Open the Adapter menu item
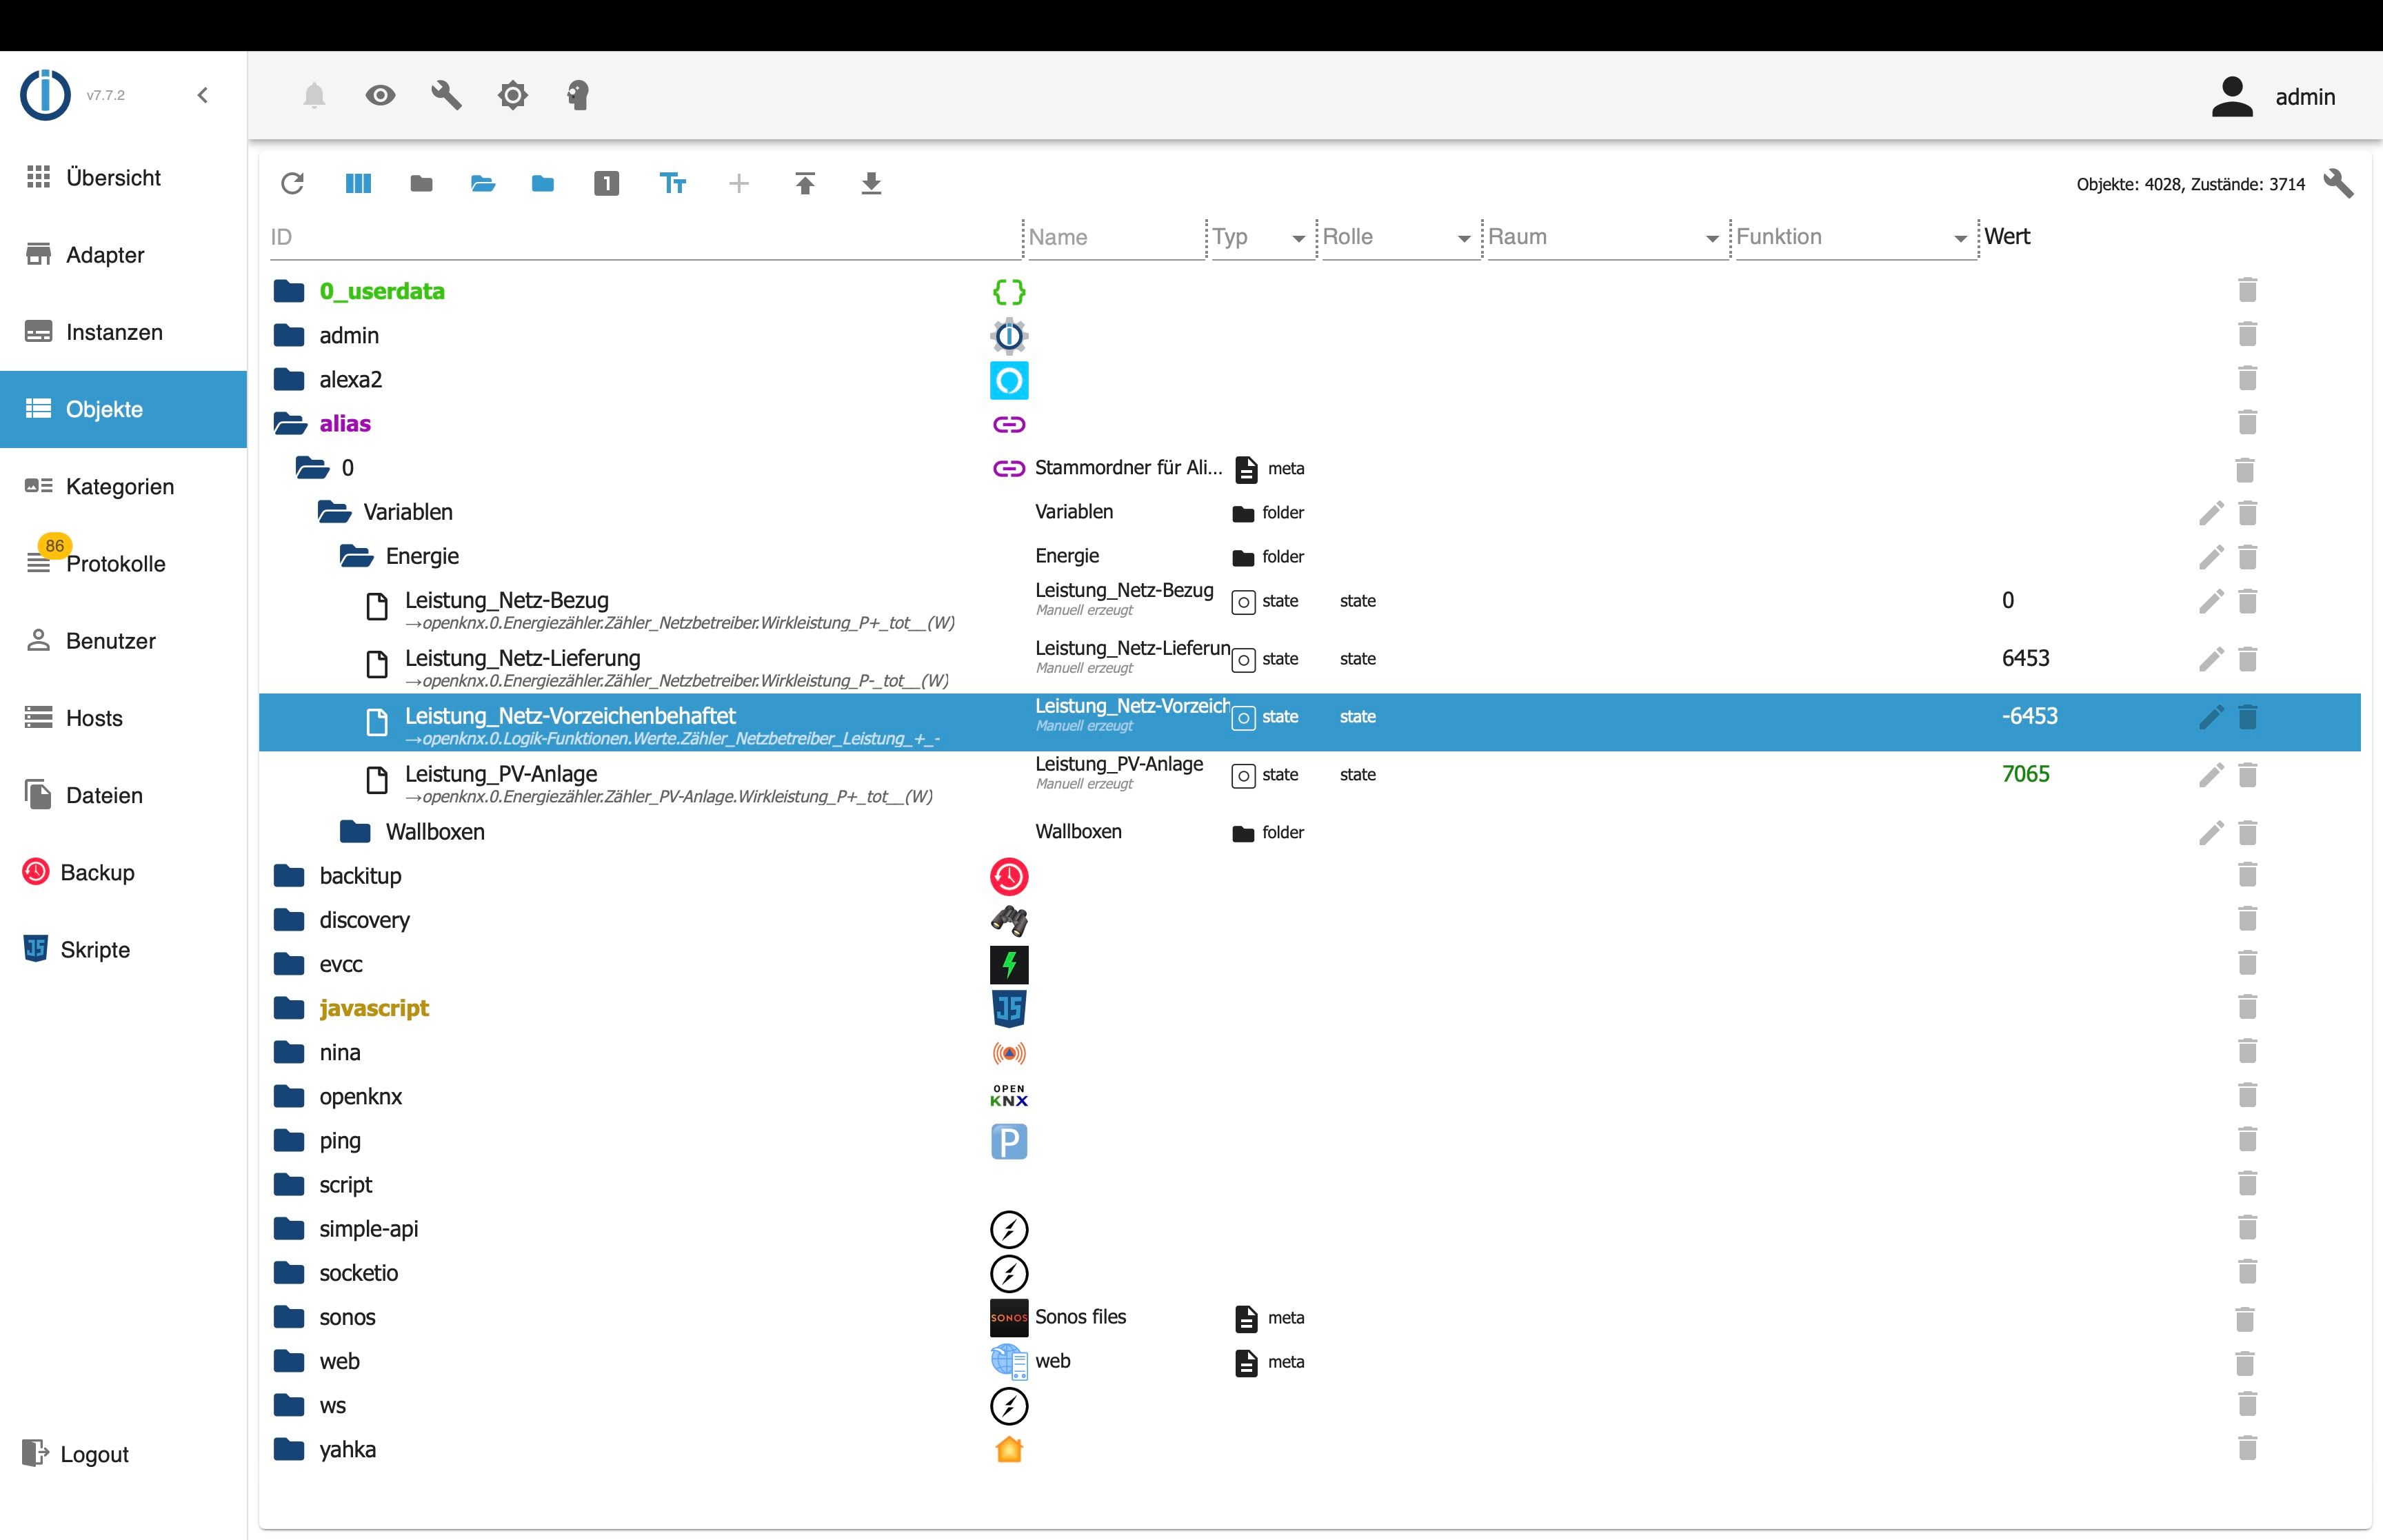The image size is (2383, 1540). pos(104,255)
